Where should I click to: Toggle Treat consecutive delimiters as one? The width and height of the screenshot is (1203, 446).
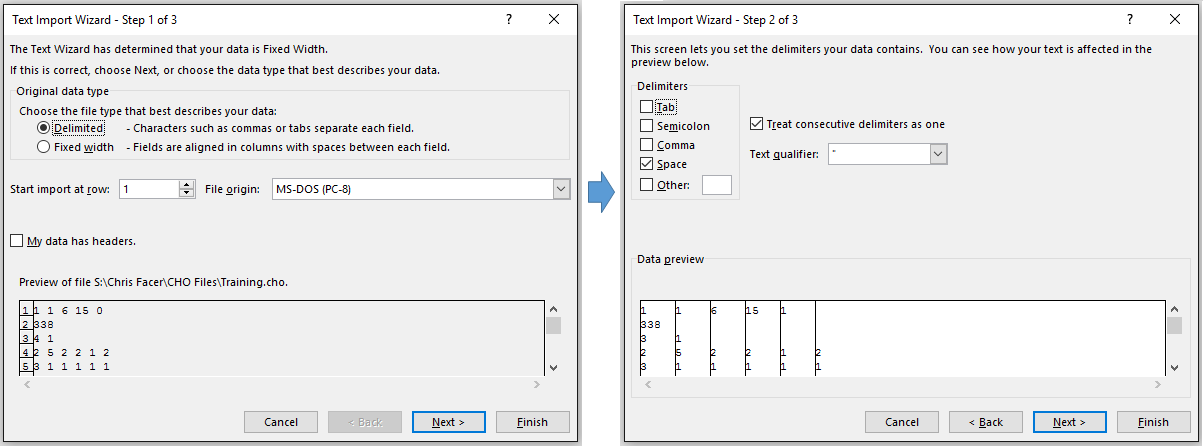[x=757, y=124]
